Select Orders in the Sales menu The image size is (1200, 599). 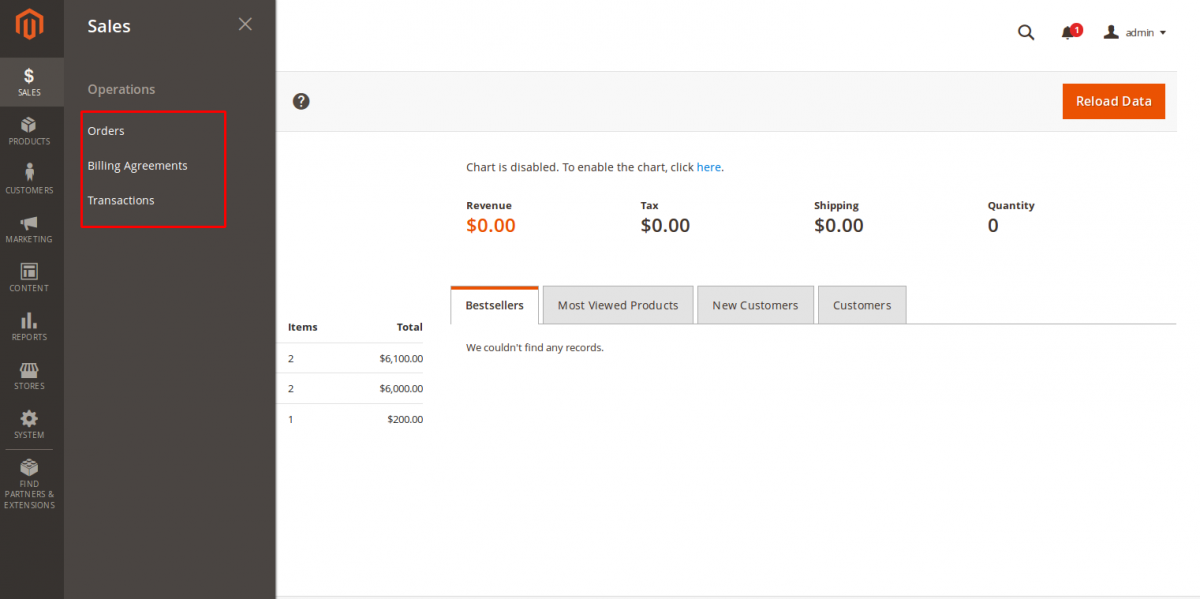[106, 131]
